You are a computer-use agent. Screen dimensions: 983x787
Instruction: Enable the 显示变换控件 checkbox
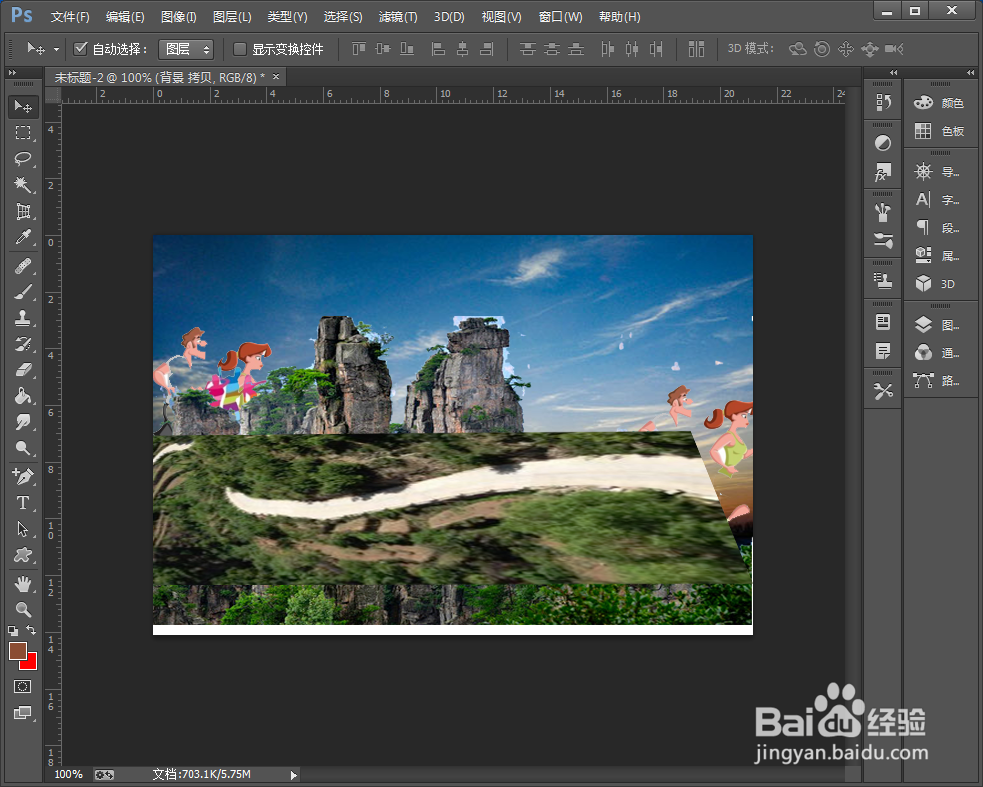point(239,49)
